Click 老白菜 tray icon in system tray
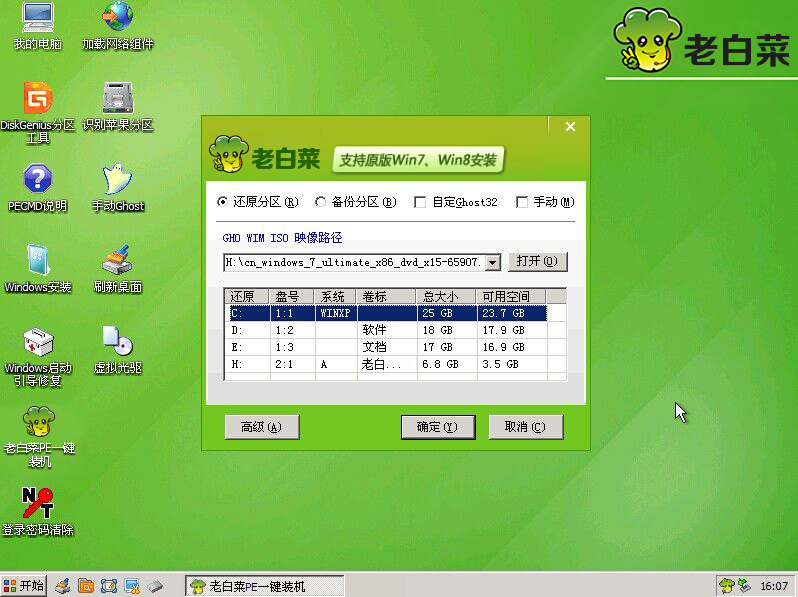 tap(727, 586)
